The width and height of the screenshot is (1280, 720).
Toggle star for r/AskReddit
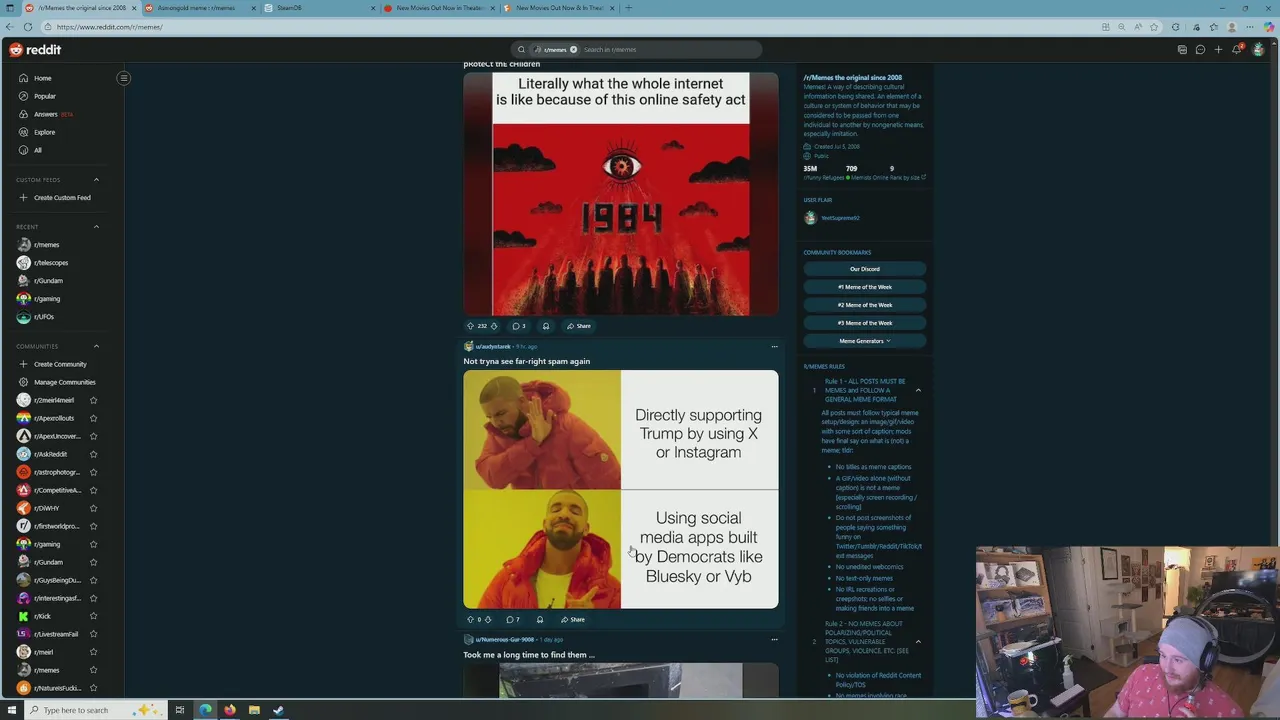pos(93,454)
